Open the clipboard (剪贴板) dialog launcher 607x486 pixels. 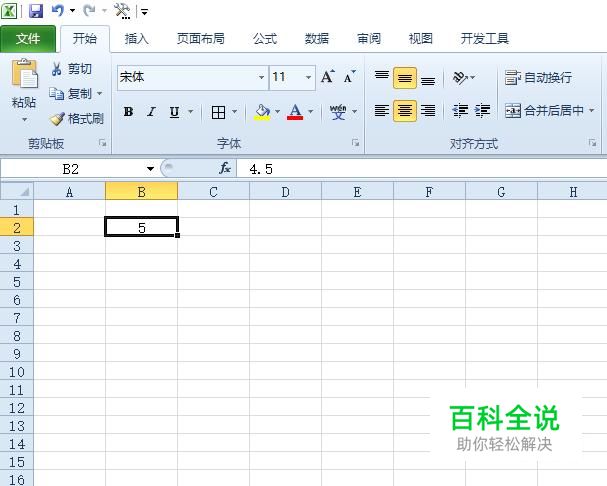pos(103,143)
